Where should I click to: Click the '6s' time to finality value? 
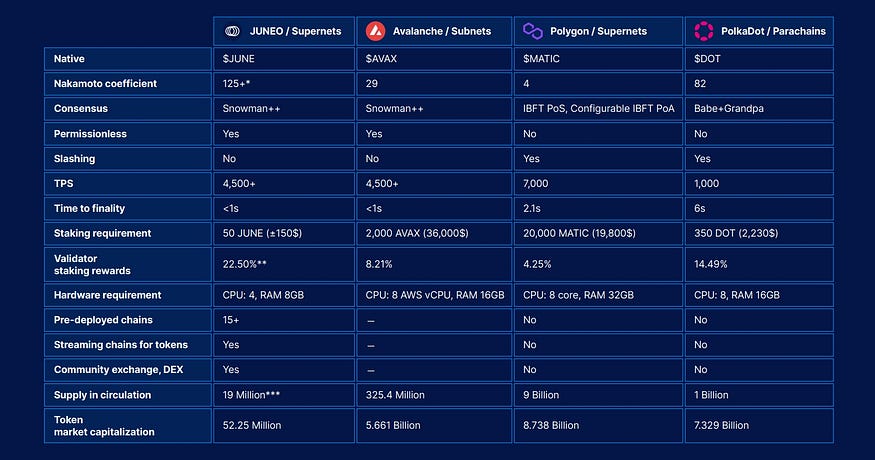[x=700, y=208]
